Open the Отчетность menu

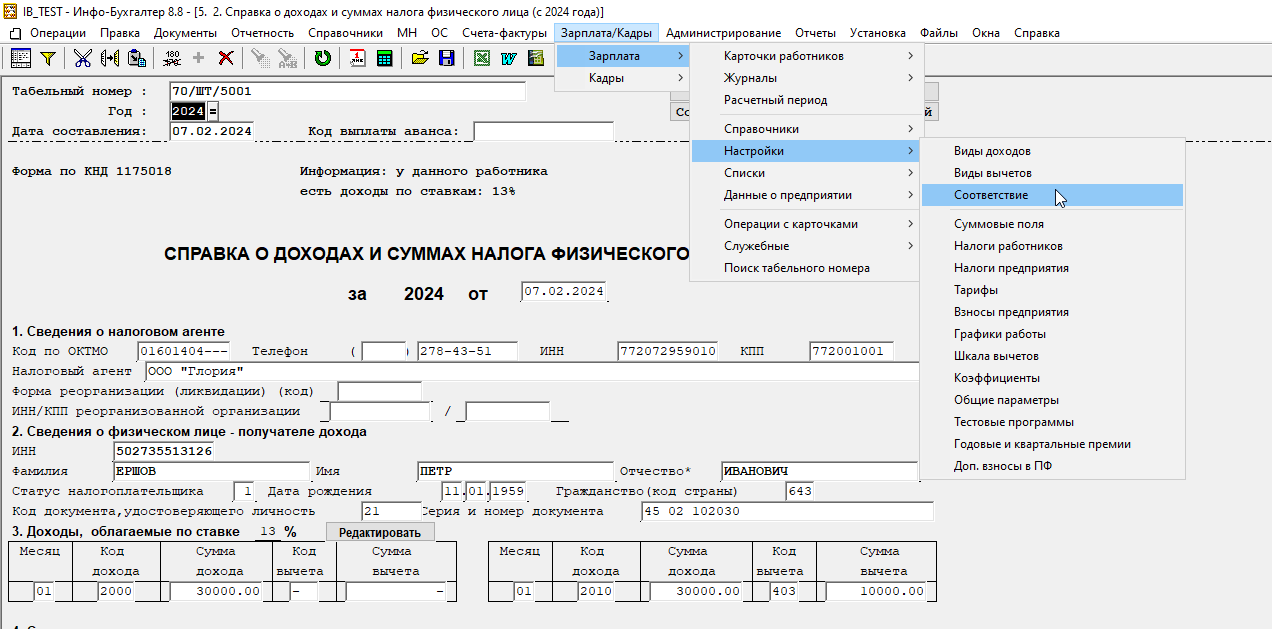click(263, 33)
